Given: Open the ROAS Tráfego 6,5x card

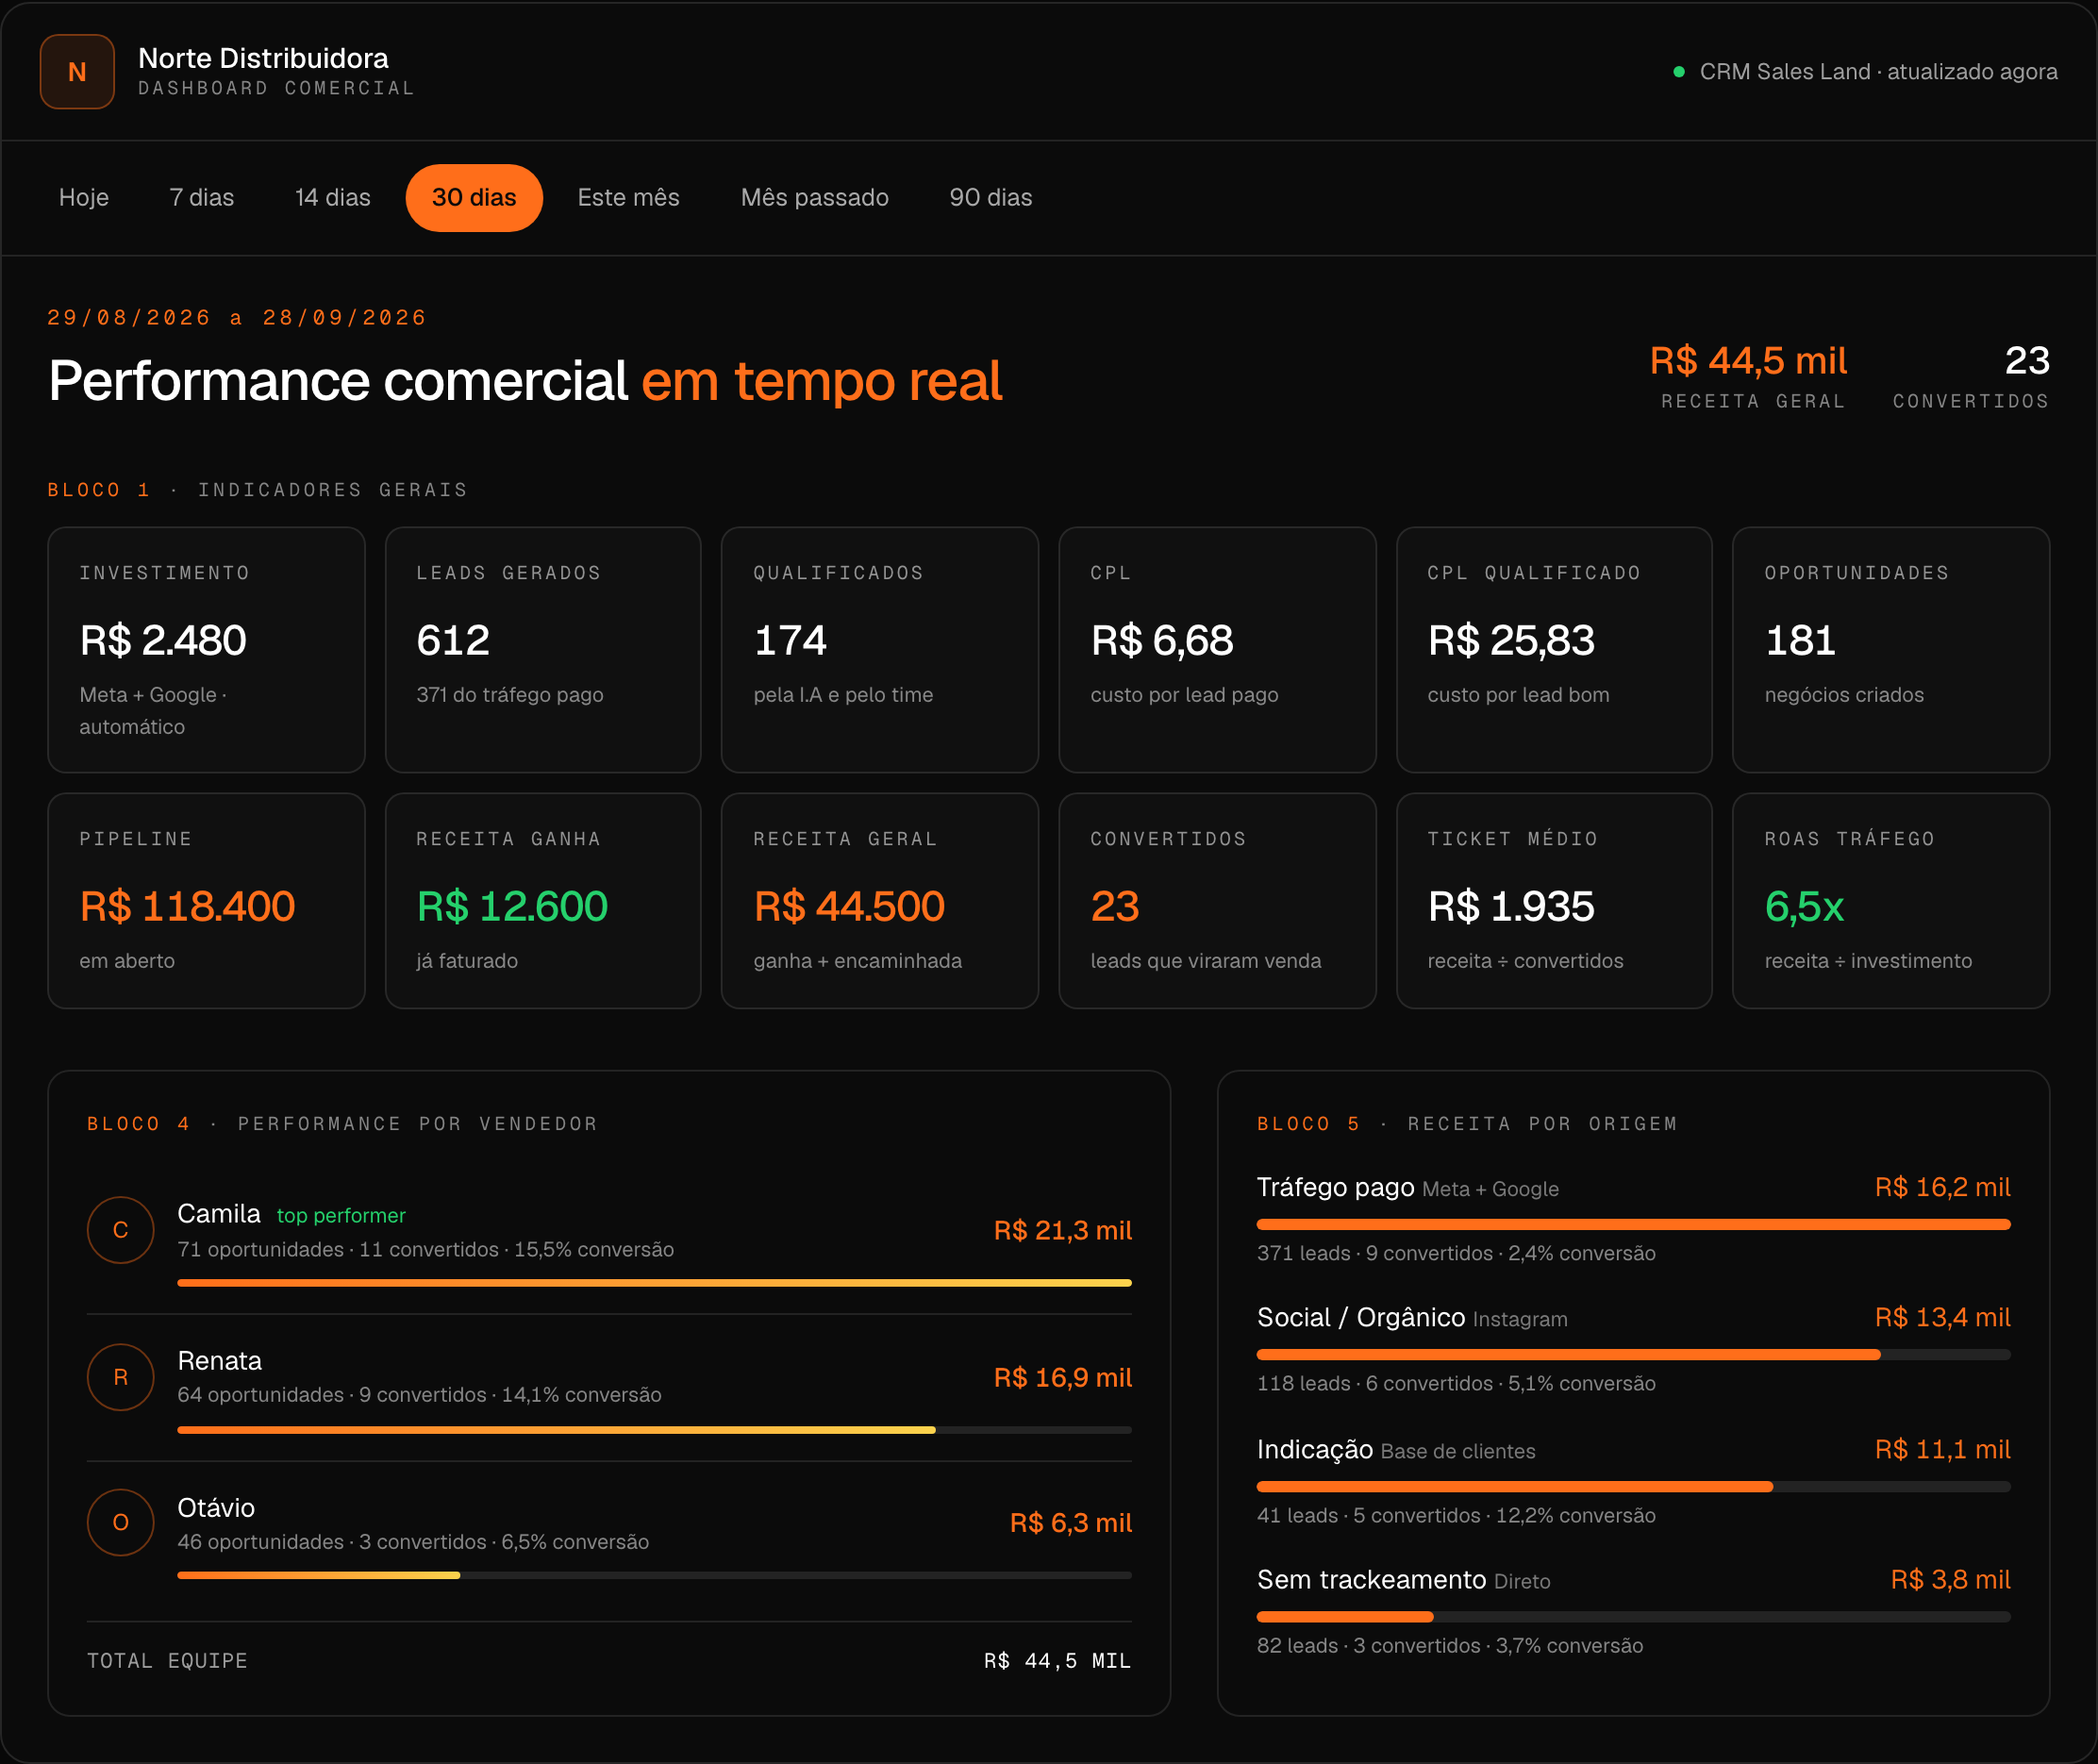Looking at the screenshot, I should coord(1892,901).
